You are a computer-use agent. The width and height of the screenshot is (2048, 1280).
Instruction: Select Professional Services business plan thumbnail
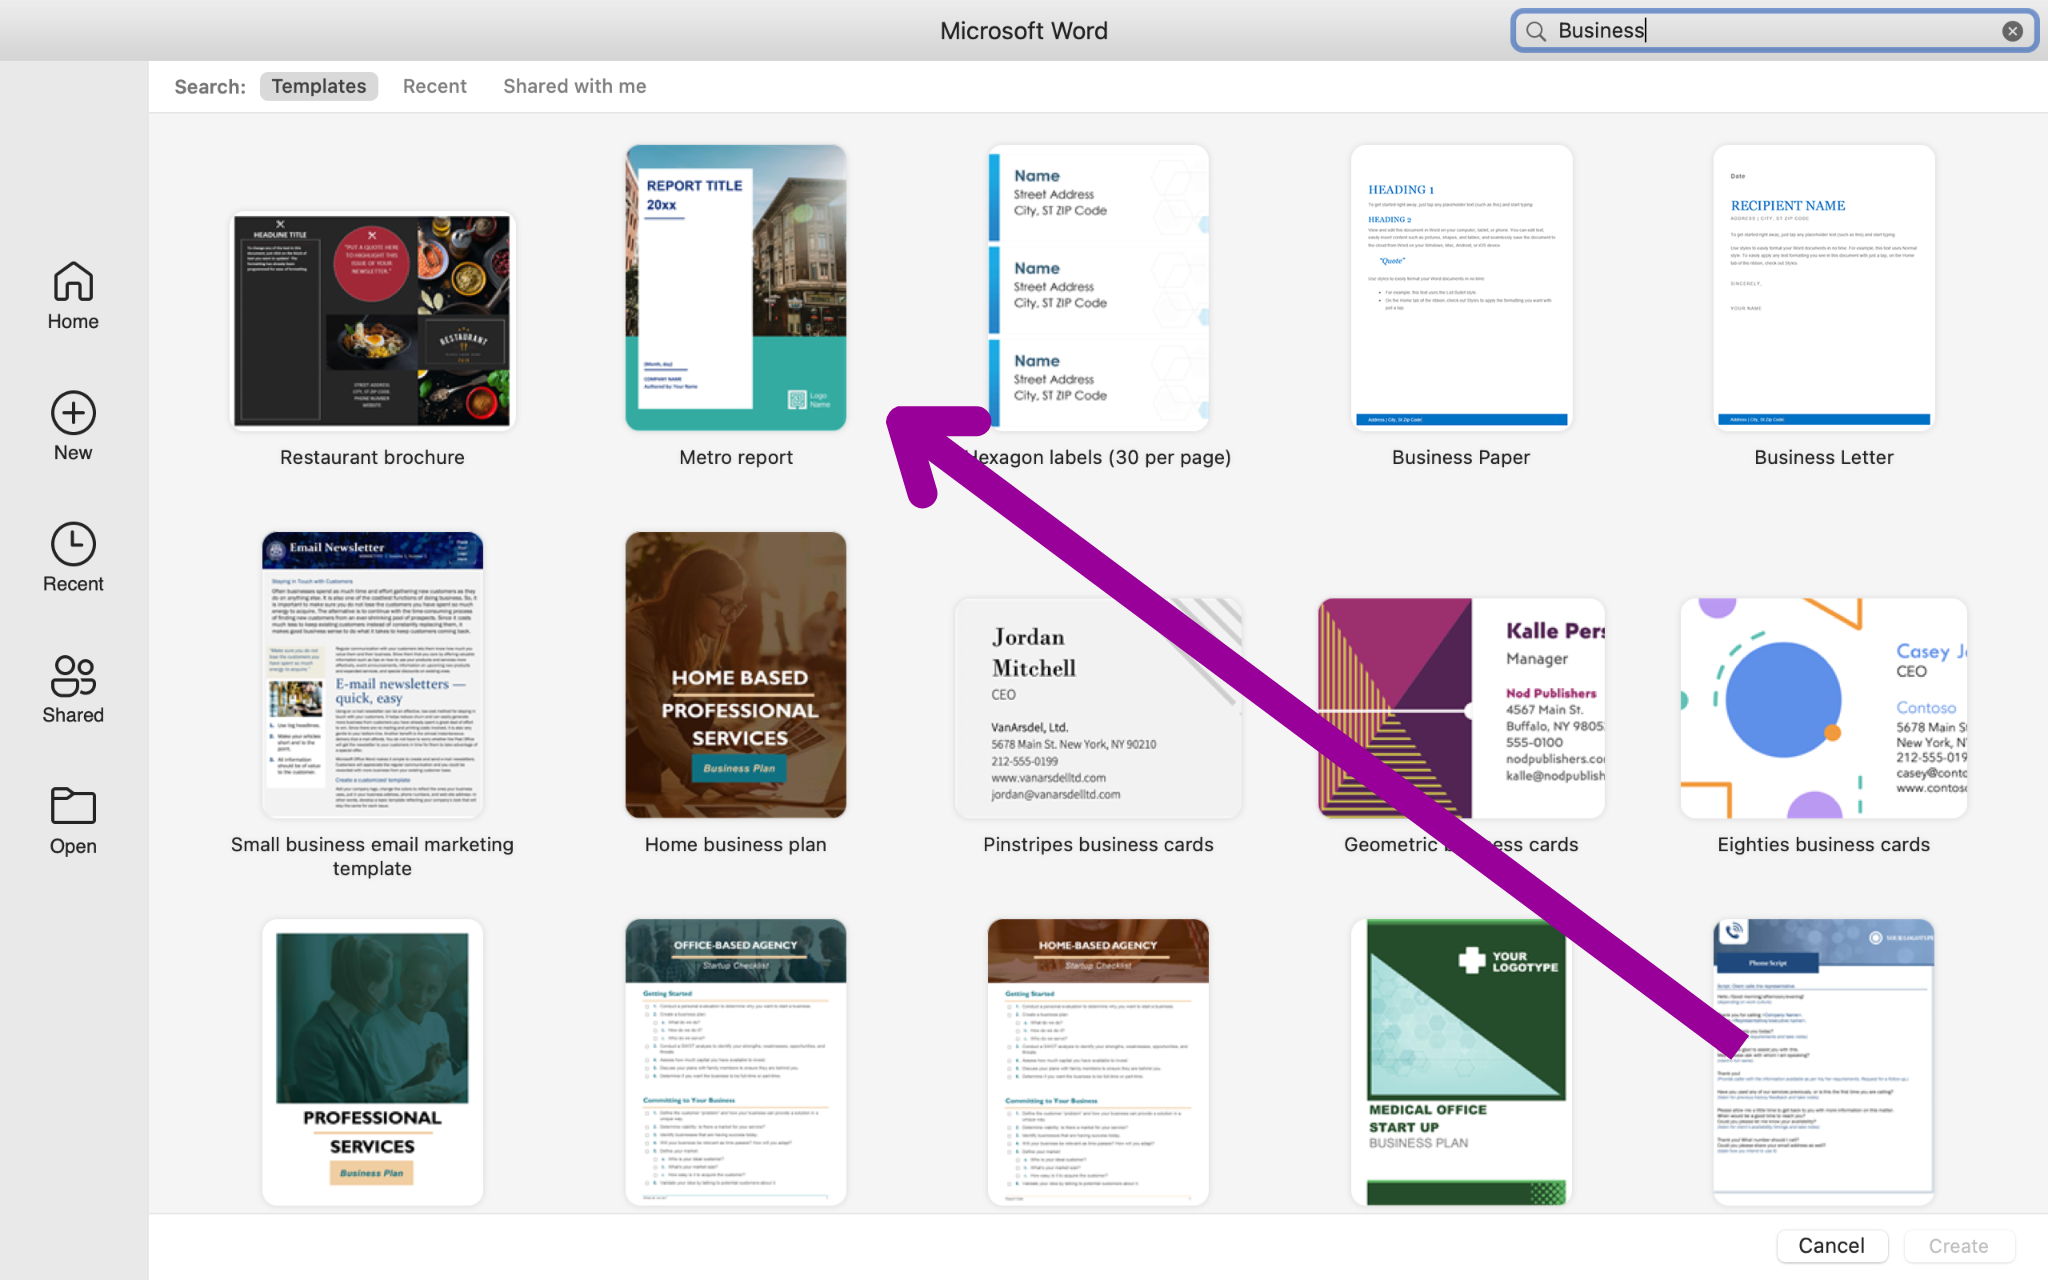pos(372,1062)
